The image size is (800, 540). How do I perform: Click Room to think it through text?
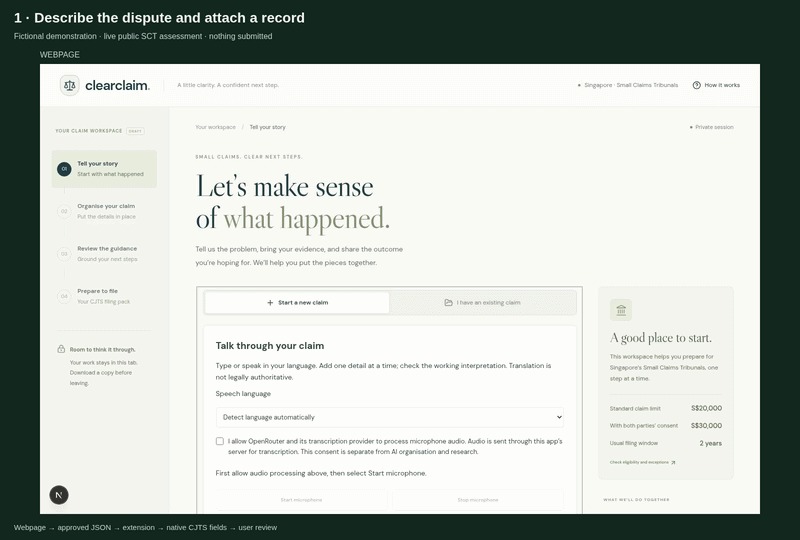tap(103, 350)
